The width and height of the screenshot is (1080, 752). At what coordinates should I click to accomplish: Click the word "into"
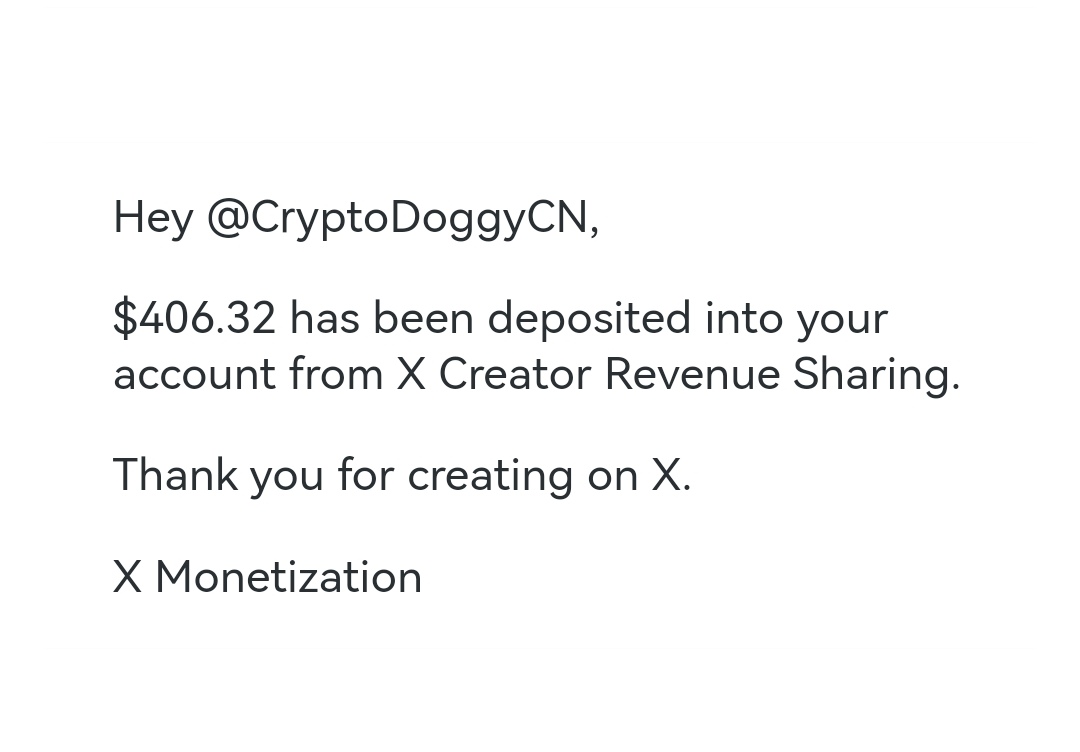(743, 319)
